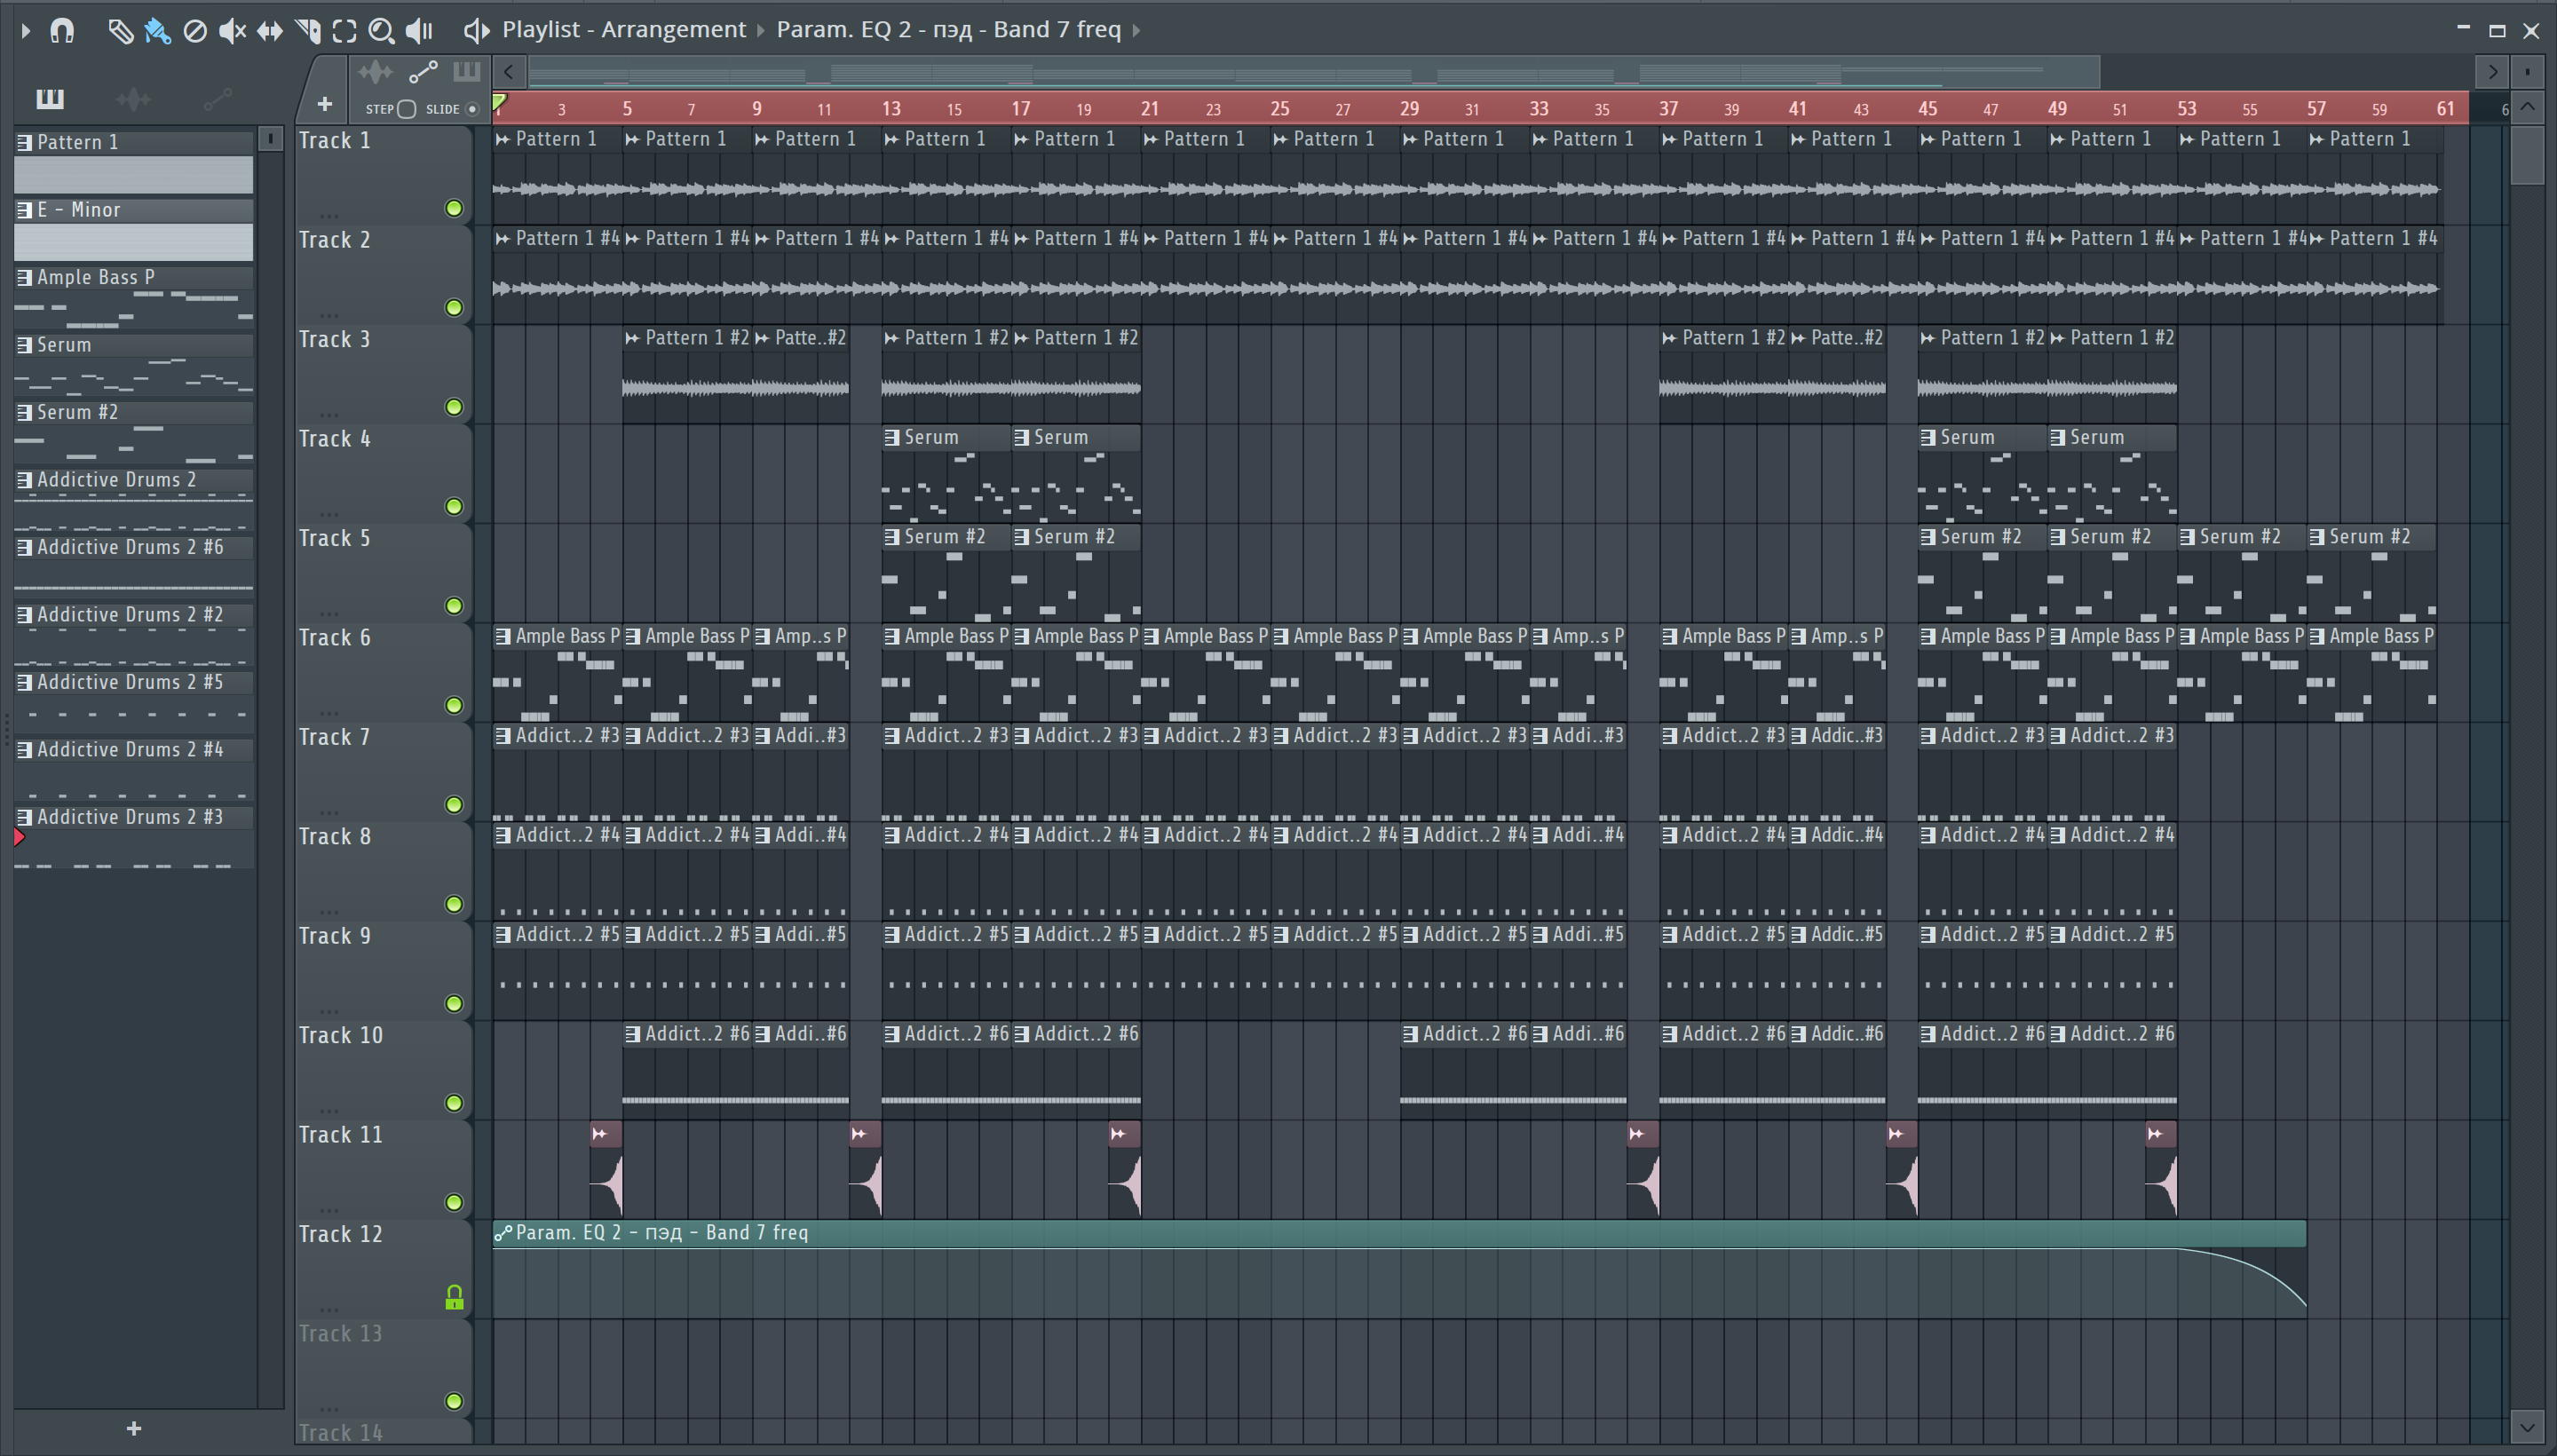Select the Delete tool
Viewport: 2557px width, 1456px height.
click(195, 31)
